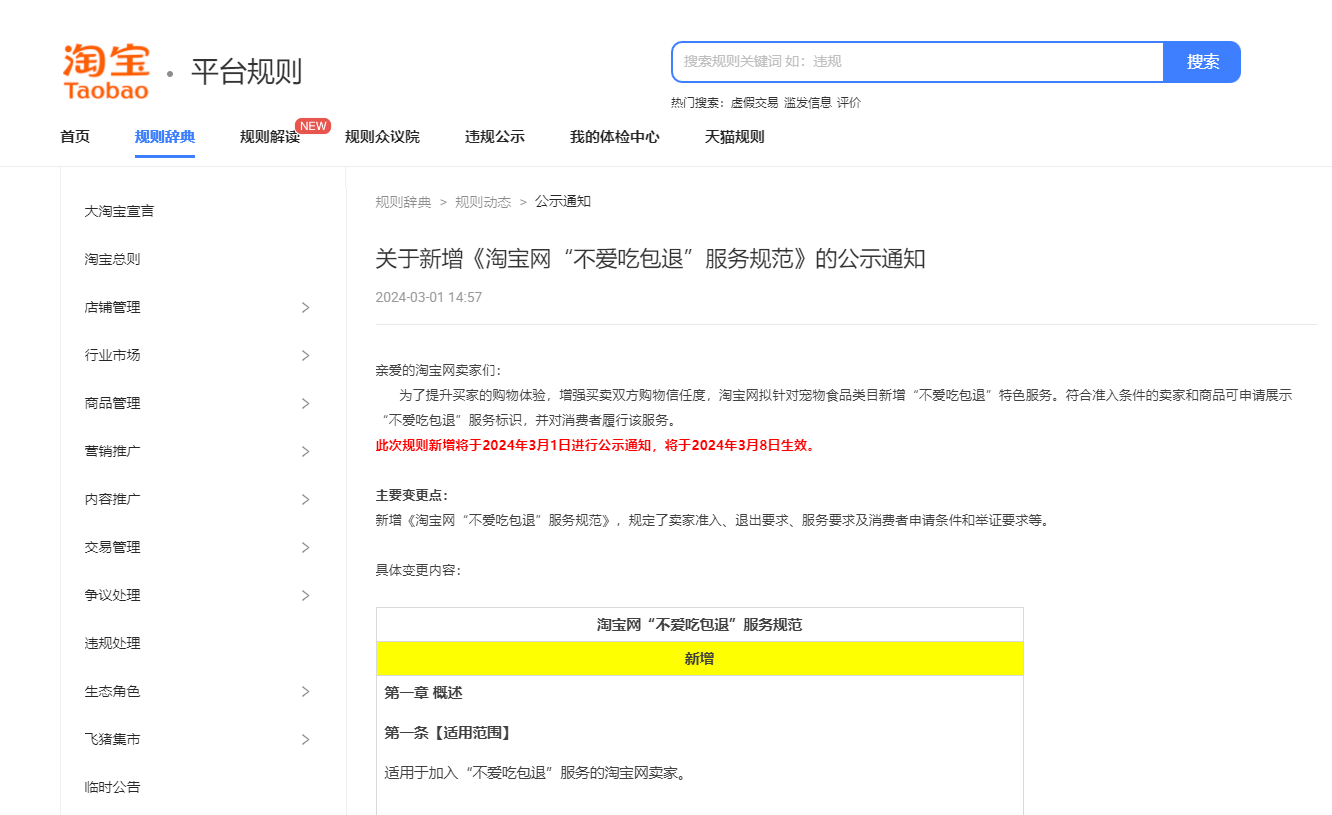Expand the 店铺管理 sidebar chevron

click(306, 307)
